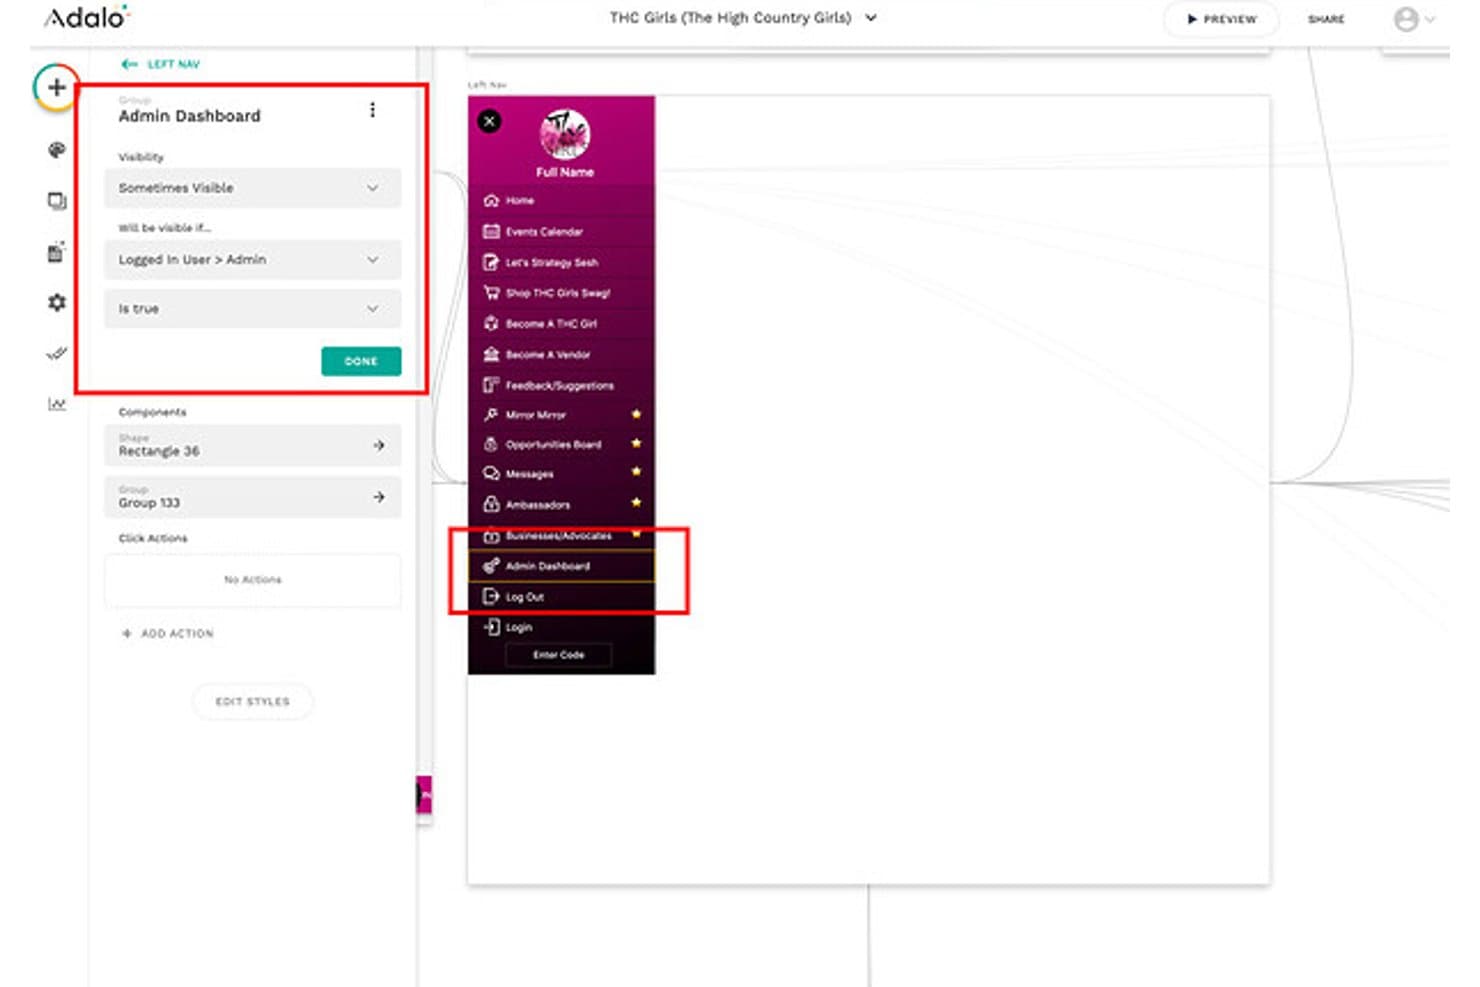Click the star next to Mirror Mirror
The width and height of the screenshot is (1480, 987).
[x=636, y=414]
